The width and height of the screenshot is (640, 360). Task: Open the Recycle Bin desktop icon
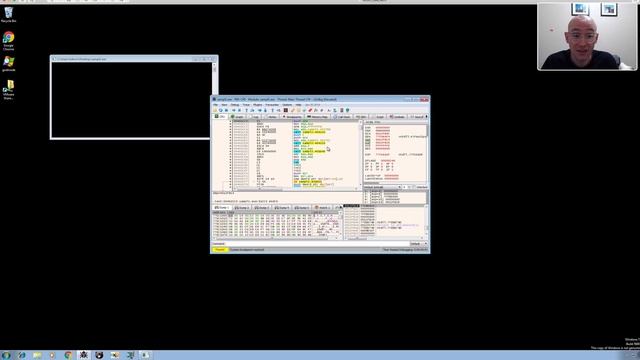9,14
